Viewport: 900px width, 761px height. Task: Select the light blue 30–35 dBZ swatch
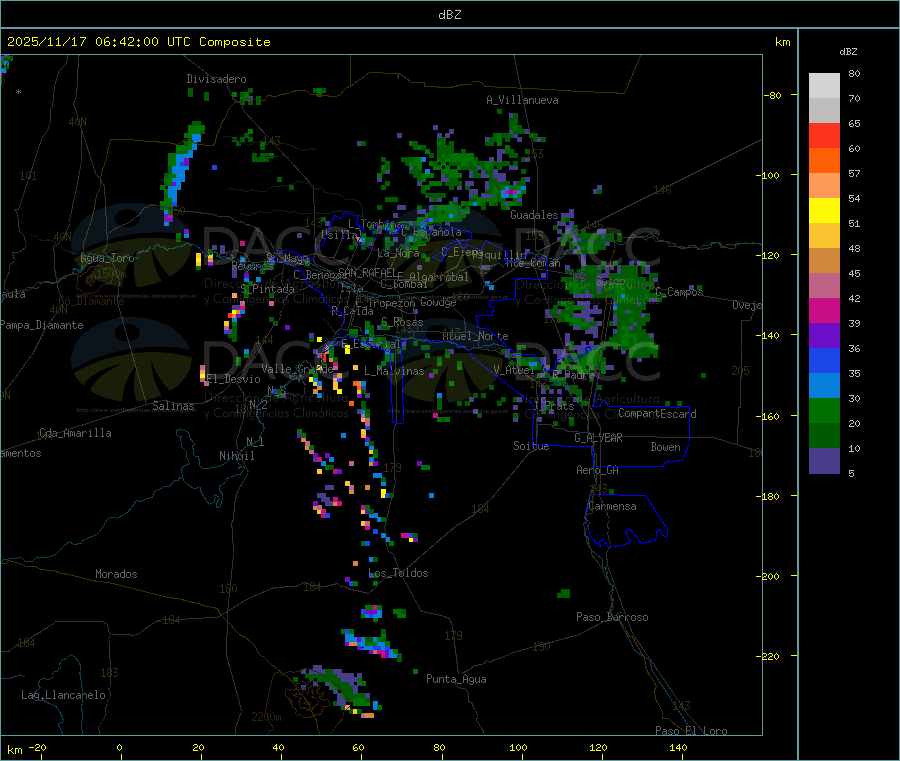pos(824,386)
